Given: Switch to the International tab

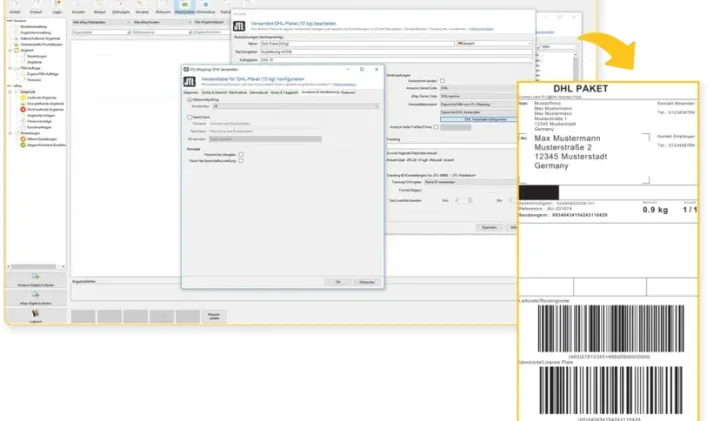Looking at the screenshot, I should click(259, 93).
